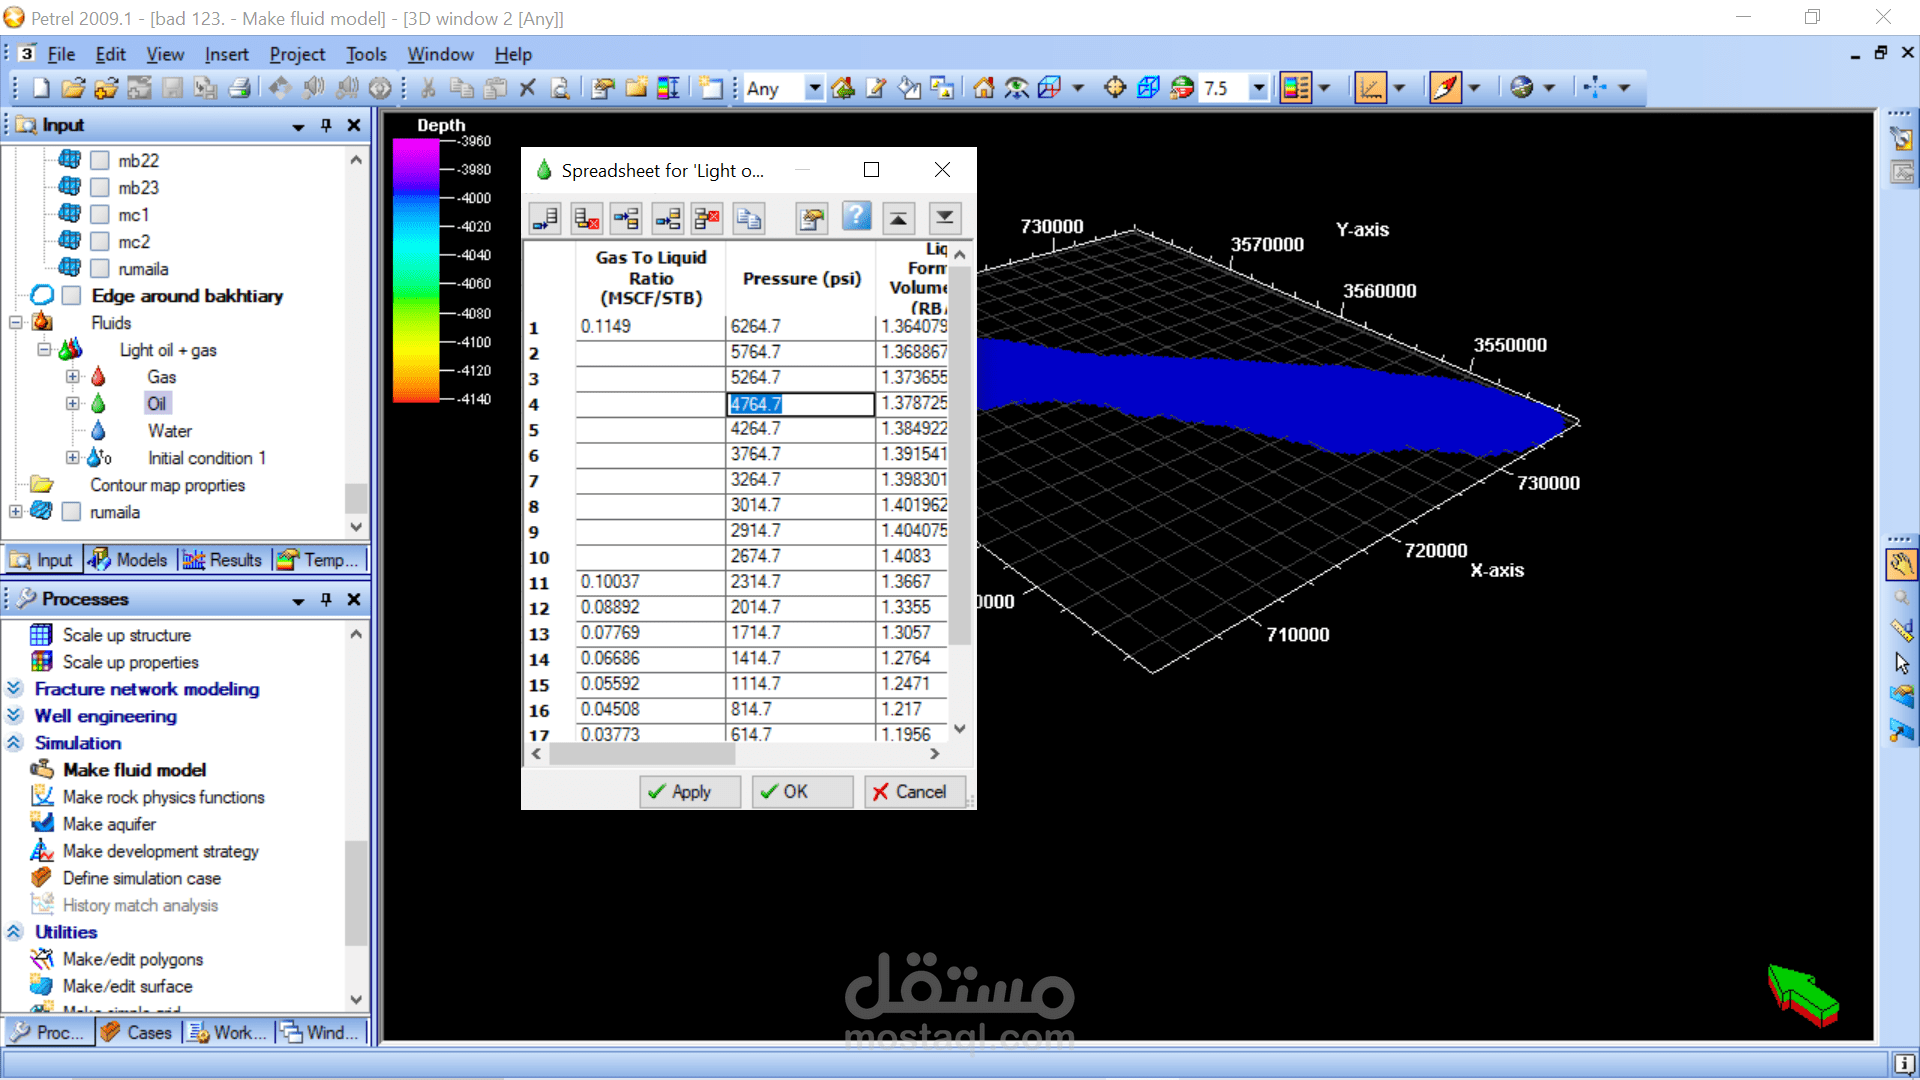
Task: Click the delete last row icon in spreadsheet
Action: 586,218
